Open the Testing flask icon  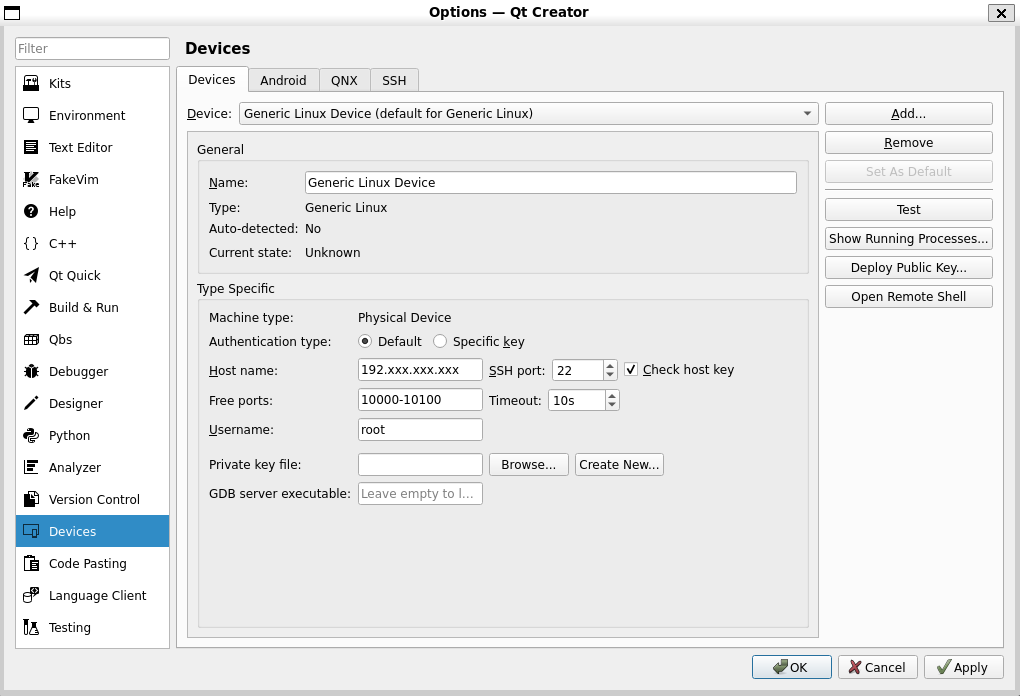pyautogui.click(x=31, y=627)
